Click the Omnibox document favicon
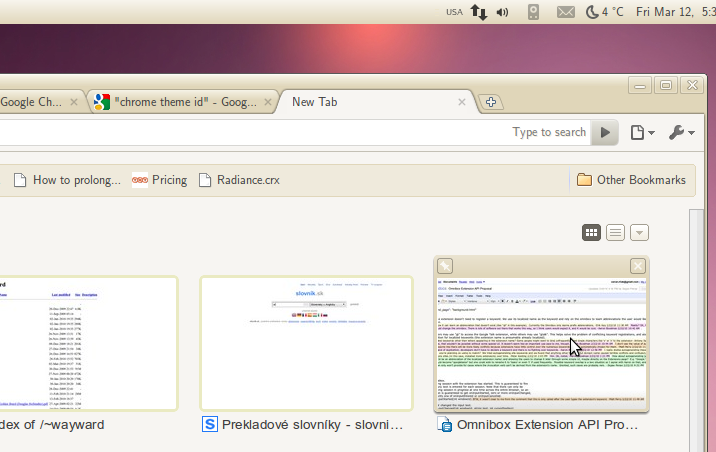Screen dimensions: 716x452 point(444,425)
